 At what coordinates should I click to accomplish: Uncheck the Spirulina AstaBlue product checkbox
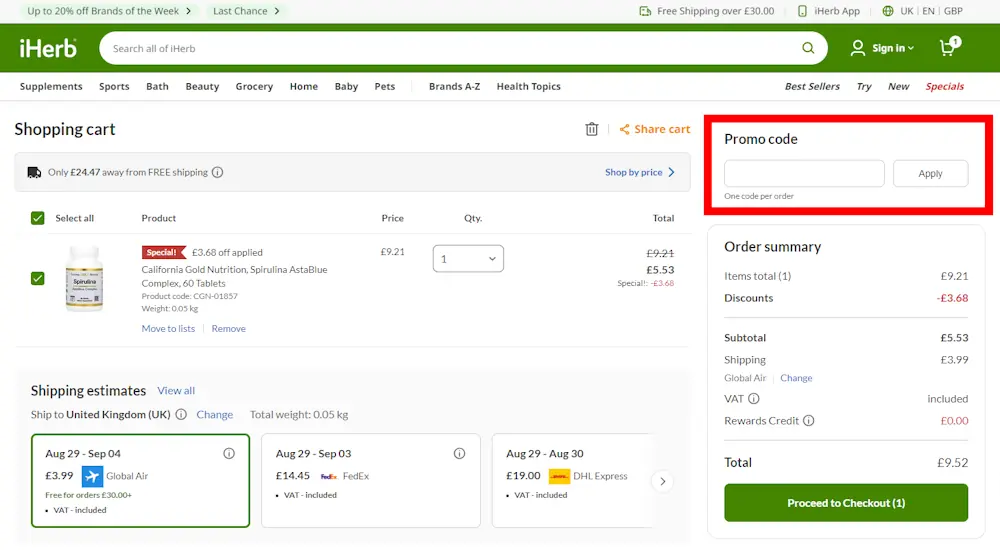pos(38,278)
